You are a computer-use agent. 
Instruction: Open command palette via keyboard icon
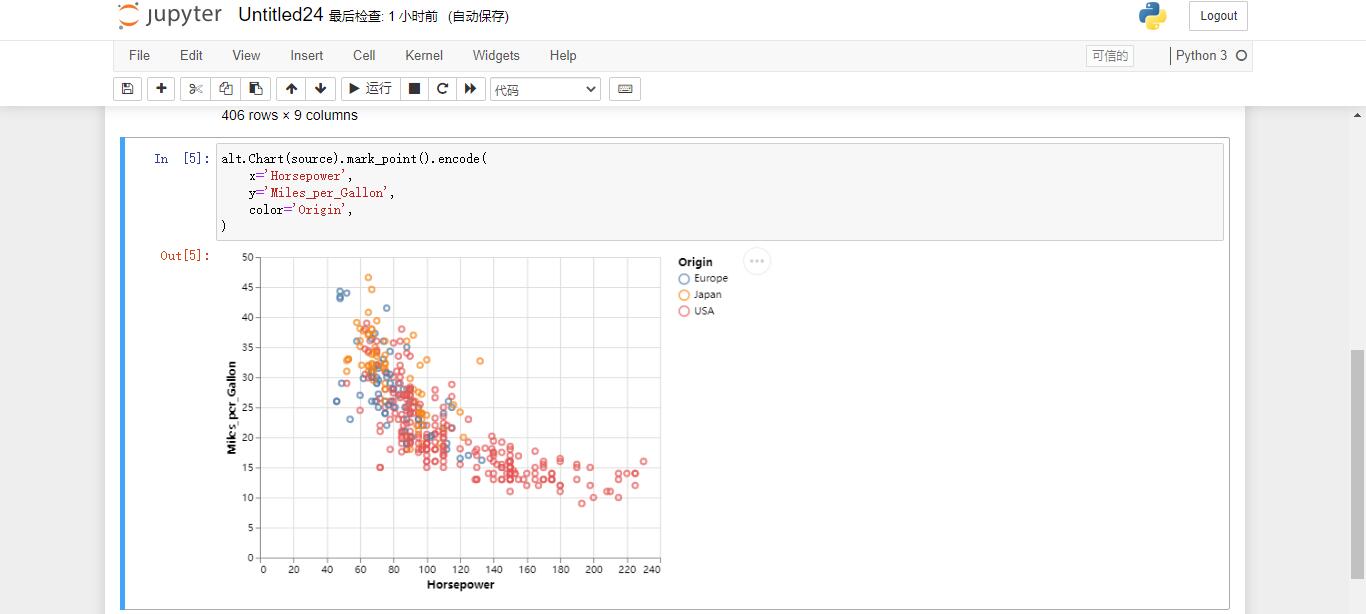click(624, 89)
